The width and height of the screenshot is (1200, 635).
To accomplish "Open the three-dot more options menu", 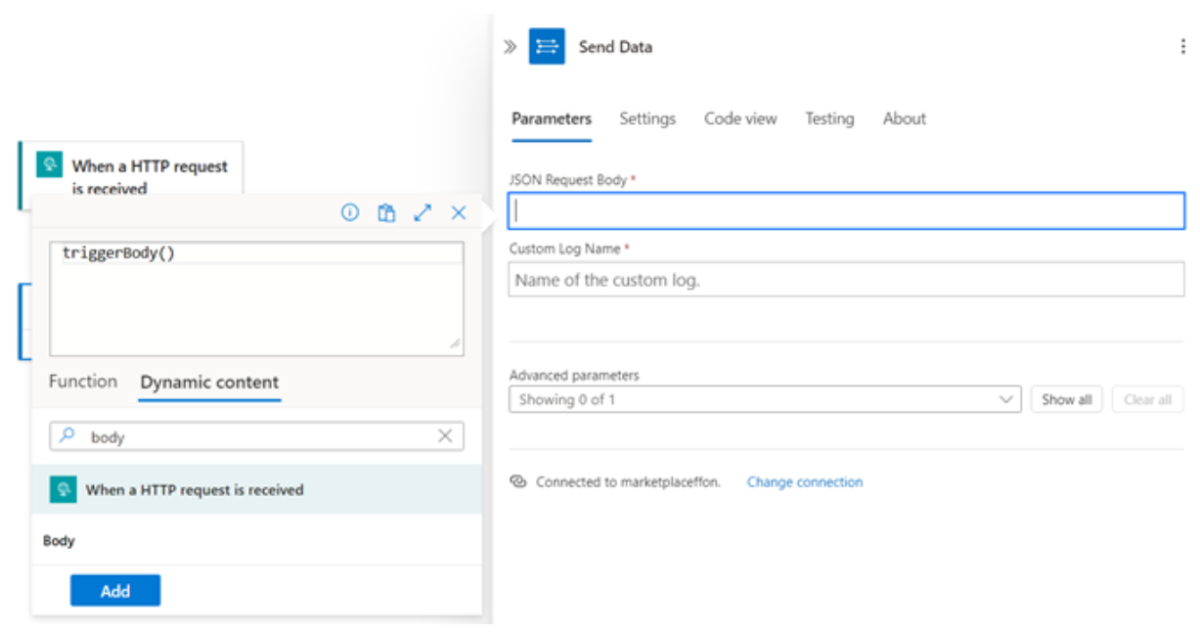I will pyautogui.click(x=1183, y=47).
